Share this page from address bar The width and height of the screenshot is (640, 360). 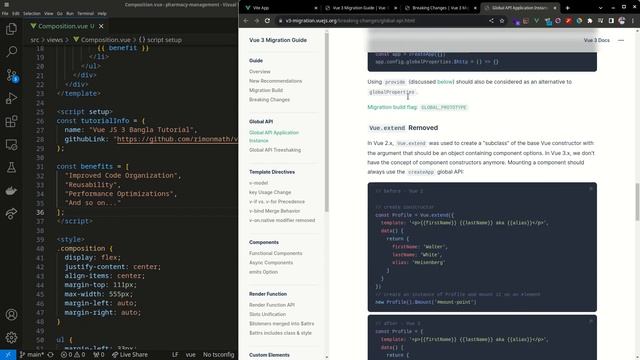coord(491,20)
